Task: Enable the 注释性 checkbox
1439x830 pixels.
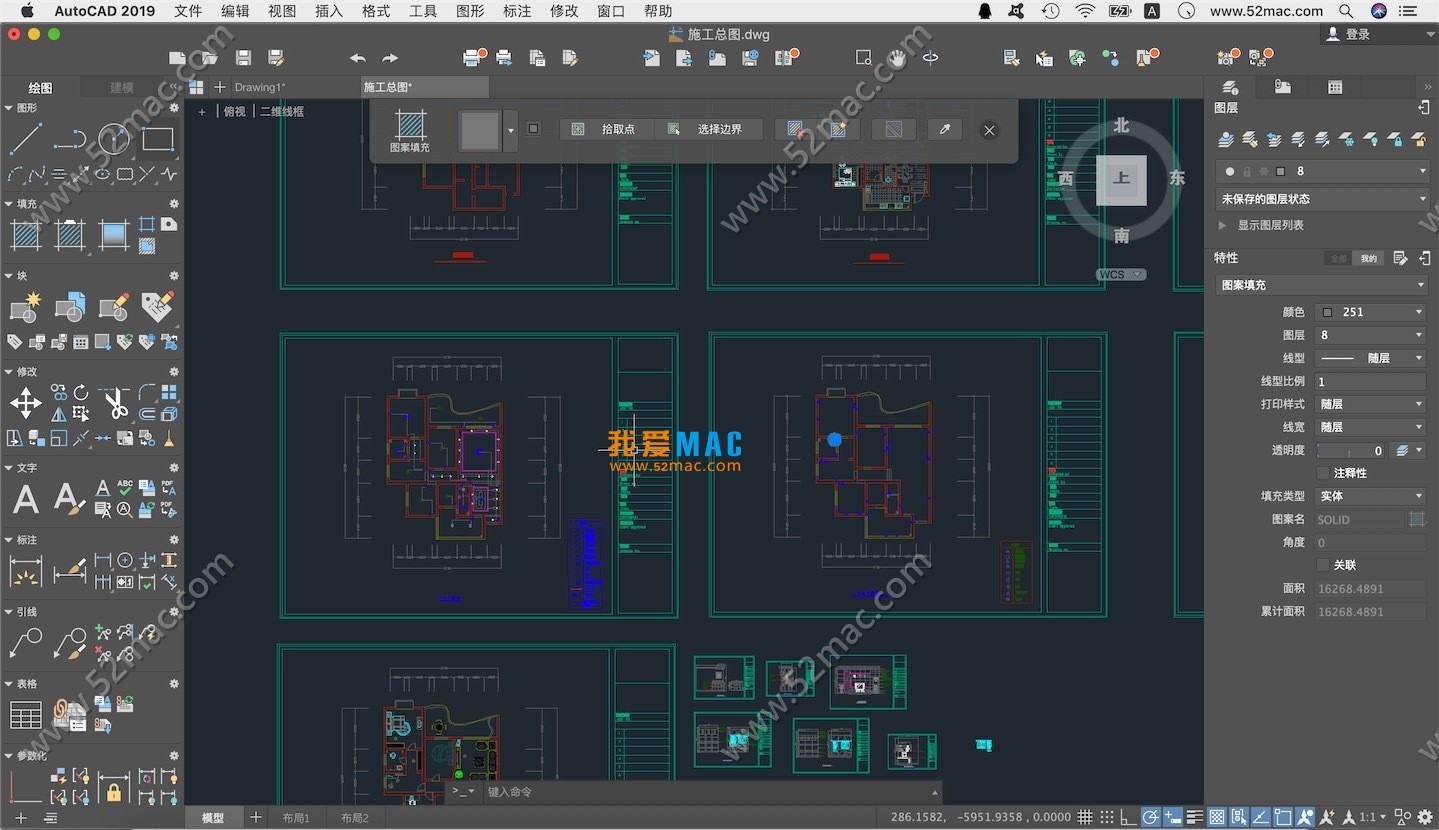Action: [1323, 473]
